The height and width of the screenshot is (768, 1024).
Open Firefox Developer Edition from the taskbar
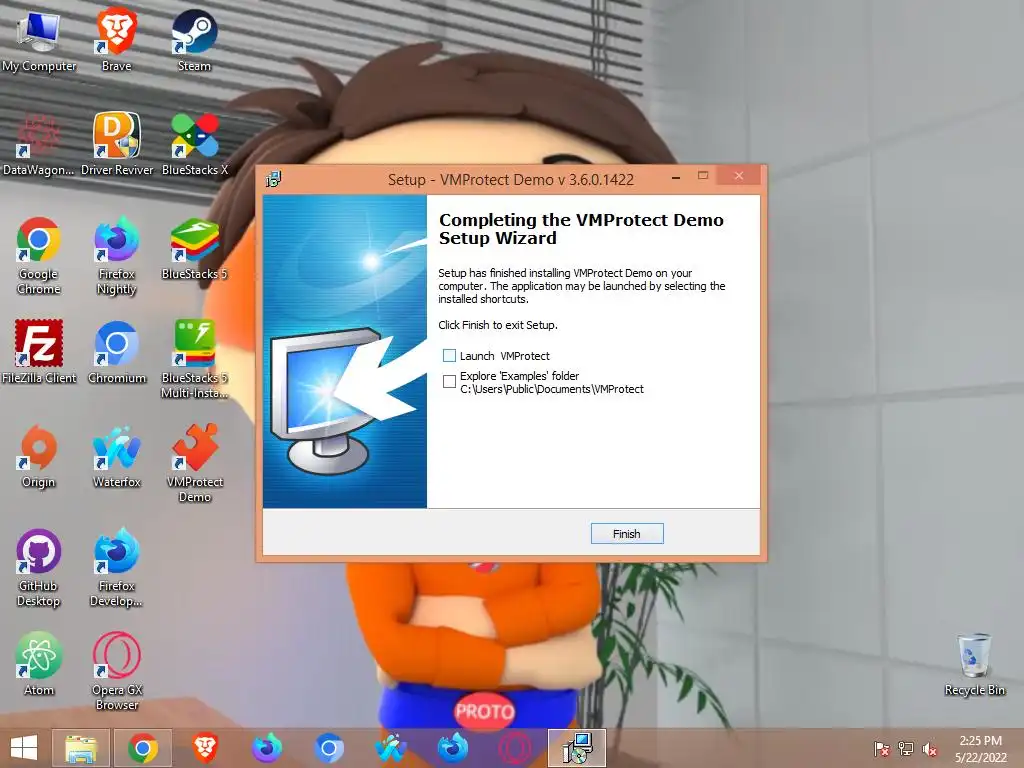coord(453,748)
